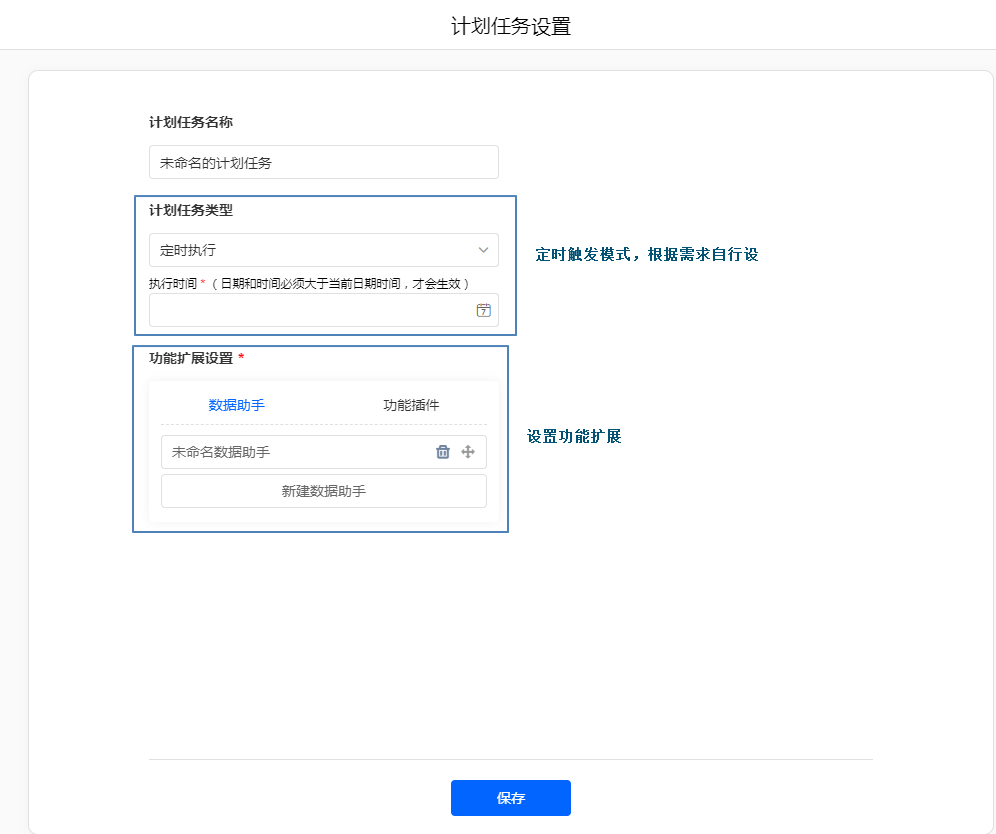Open the calendar date picker icon
996x834 pixels.
483,310
